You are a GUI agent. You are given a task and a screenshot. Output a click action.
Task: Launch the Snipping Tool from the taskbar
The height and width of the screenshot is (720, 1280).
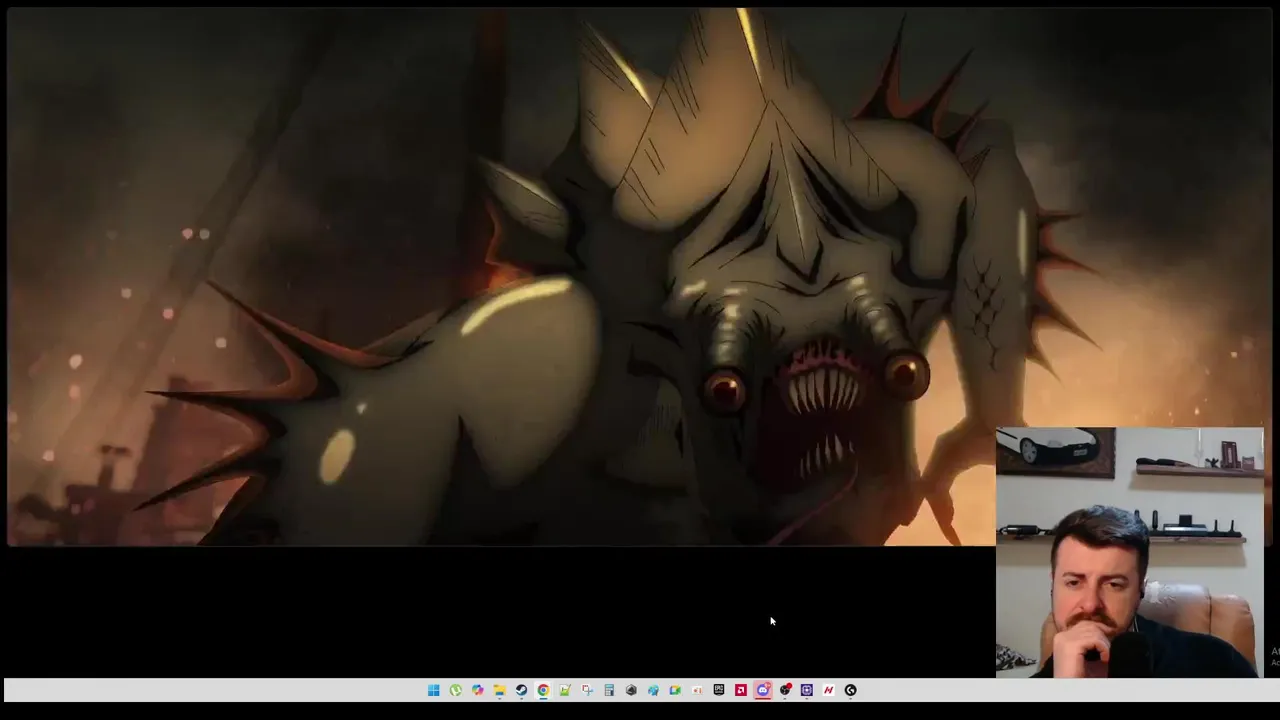tap(587, 690)
